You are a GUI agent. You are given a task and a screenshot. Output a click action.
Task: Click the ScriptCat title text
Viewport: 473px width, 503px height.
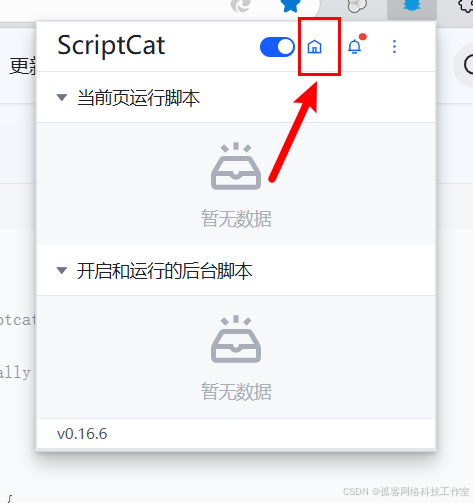[111, 46]
